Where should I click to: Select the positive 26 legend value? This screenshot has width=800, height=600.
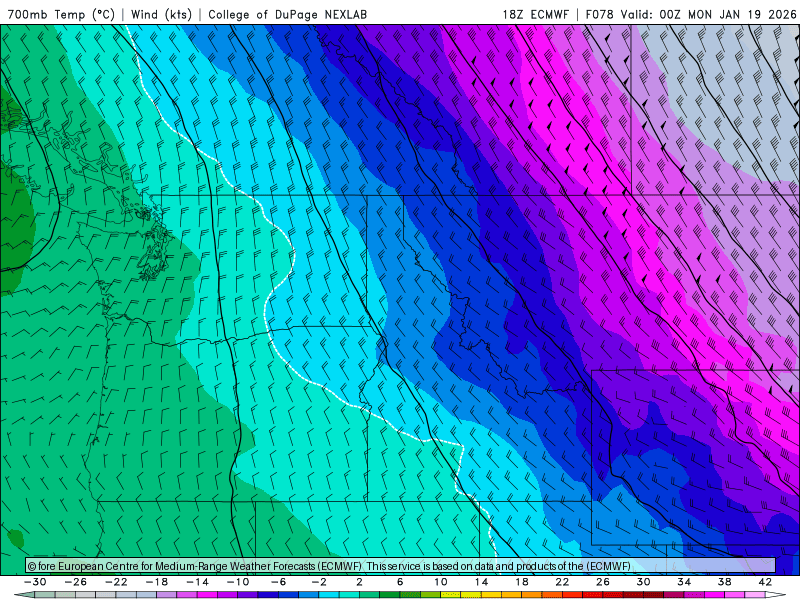pos(603,582)
